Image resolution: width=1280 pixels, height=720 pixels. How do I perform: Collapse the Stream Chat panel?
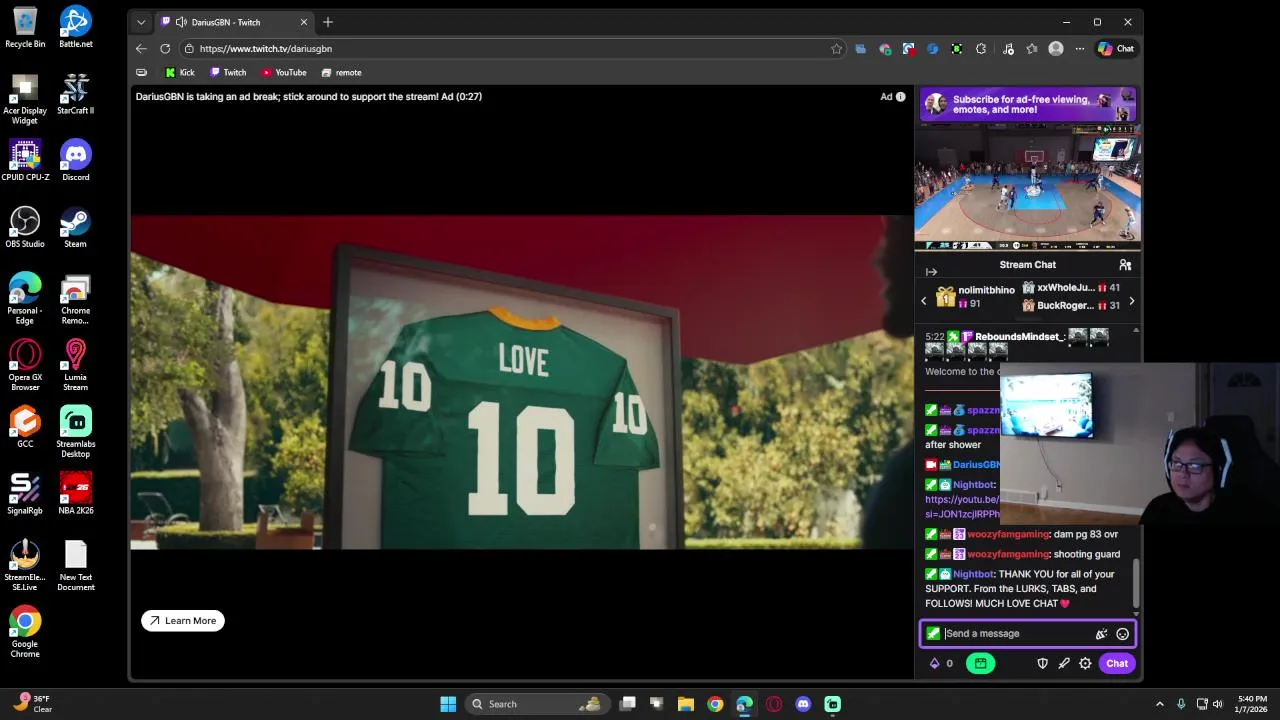coord(931,271)
